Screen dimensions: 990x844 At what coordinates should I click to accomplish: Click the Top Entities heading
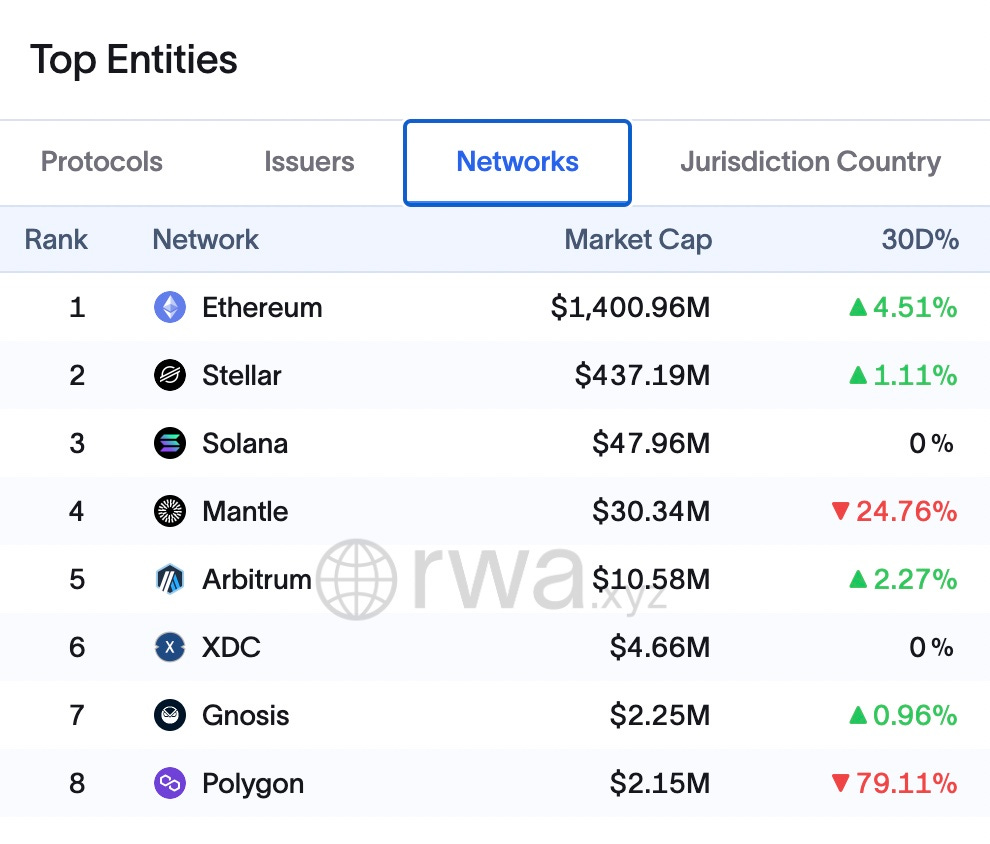tap(134, 60)
